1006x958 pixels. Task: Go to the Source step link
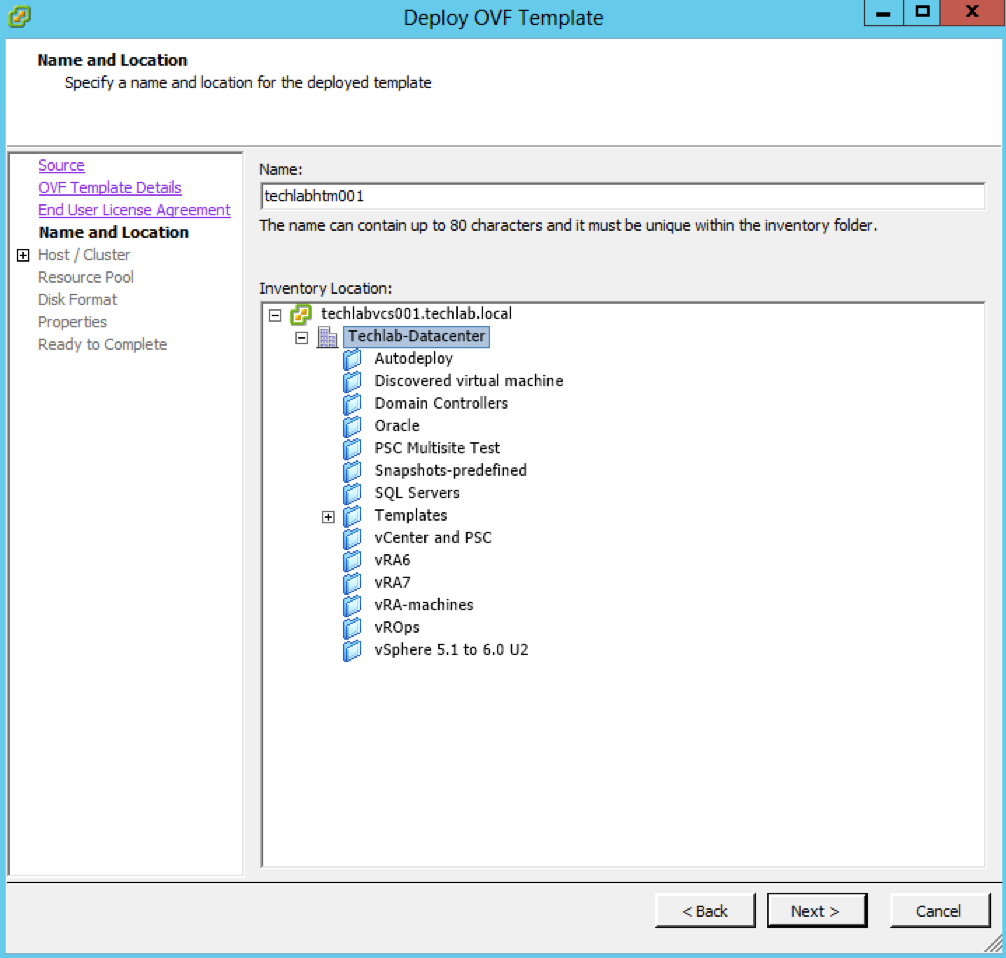[x=61, y=165]
